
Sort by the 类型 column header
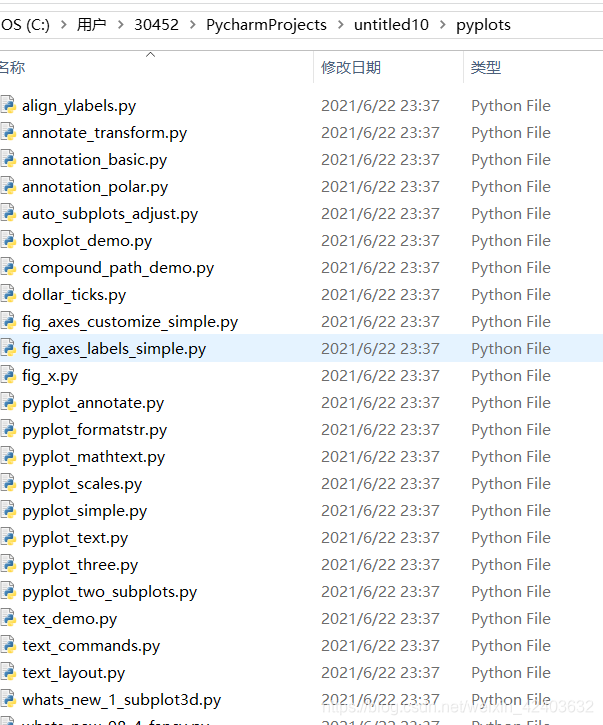point(486,68)
